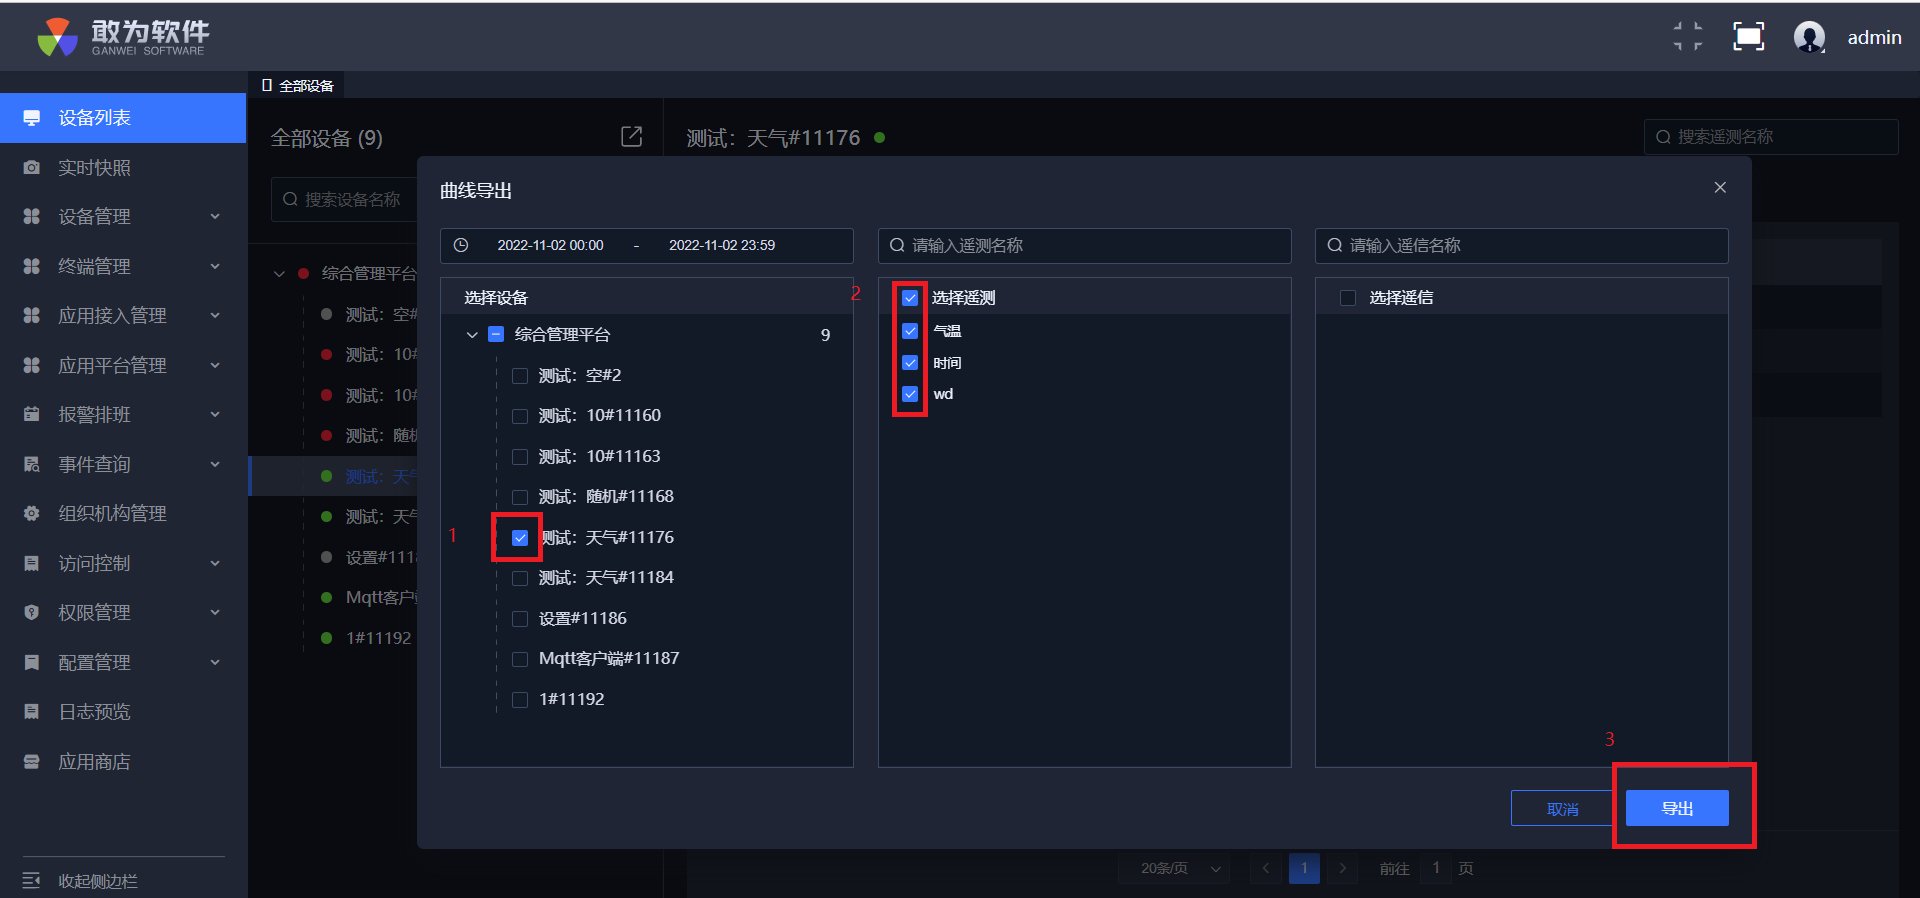Viewport: 1920px width, 898px height.
Task: Toggle the 综合管理平台 group checkbox
Action: (x=496, y=335)
